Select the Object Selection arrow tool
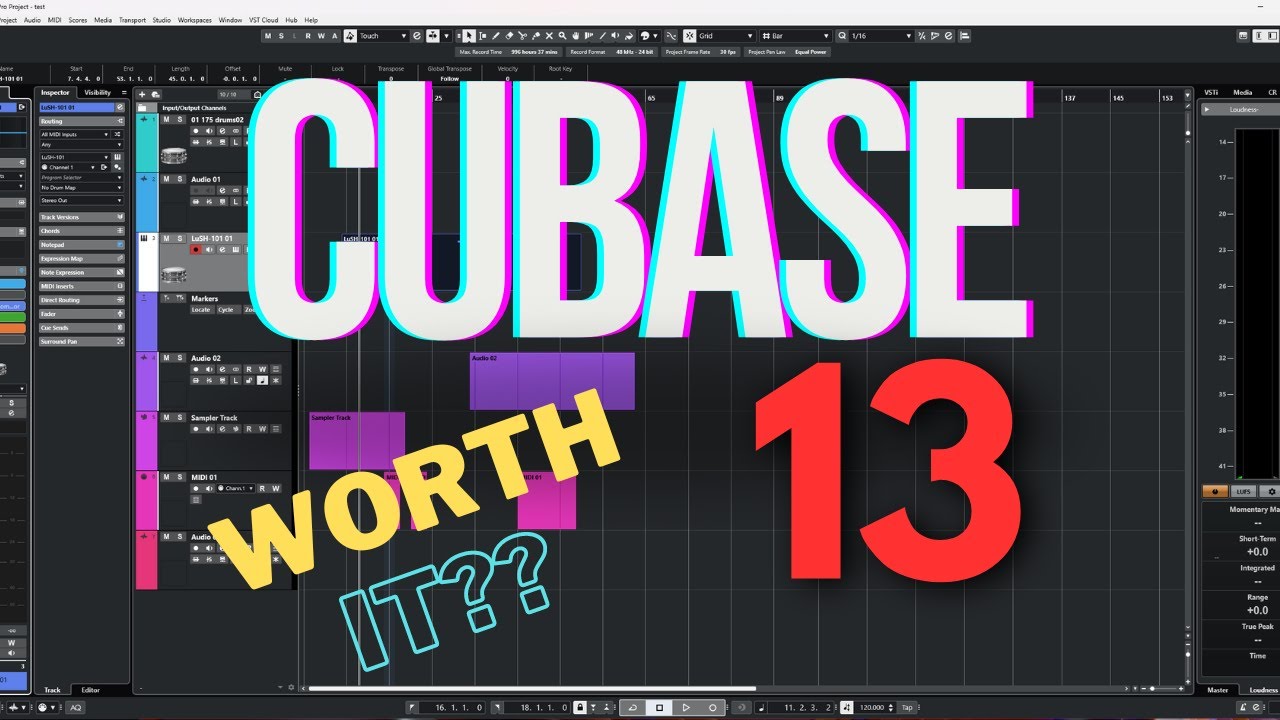The width and height of the screenshot is (1280, 720). tap(469, 36)
